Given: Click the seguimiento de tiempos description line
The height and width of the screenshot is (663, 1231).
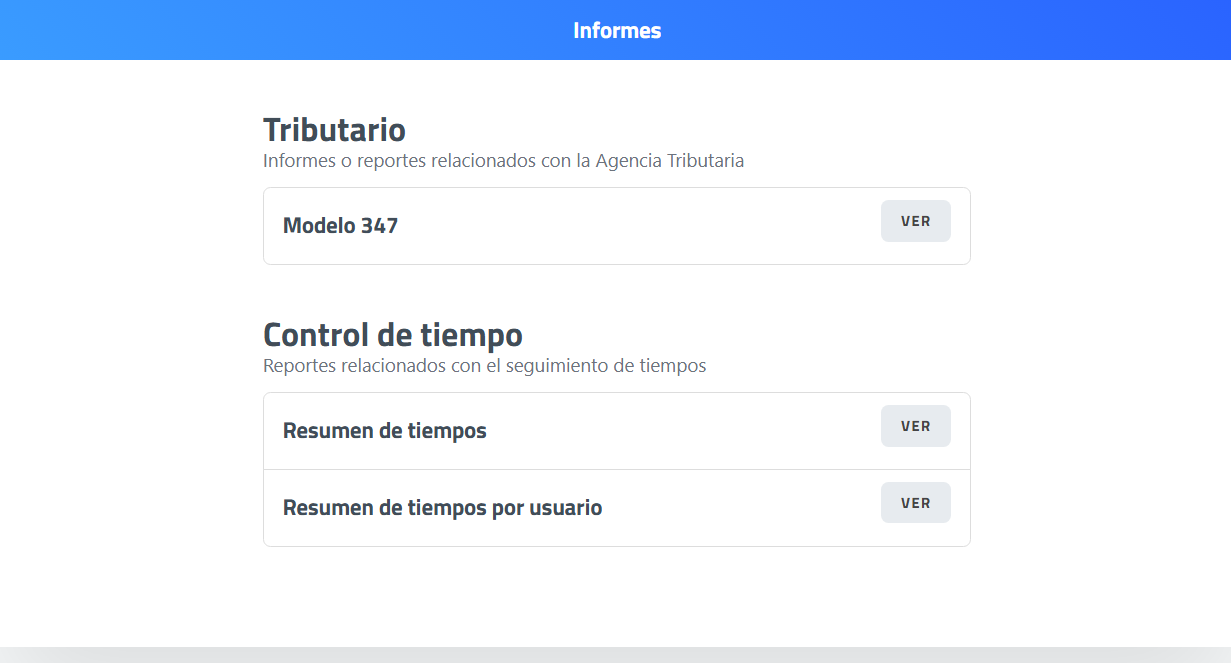Looking at the screenshot, I should click(x=484, y=366).
